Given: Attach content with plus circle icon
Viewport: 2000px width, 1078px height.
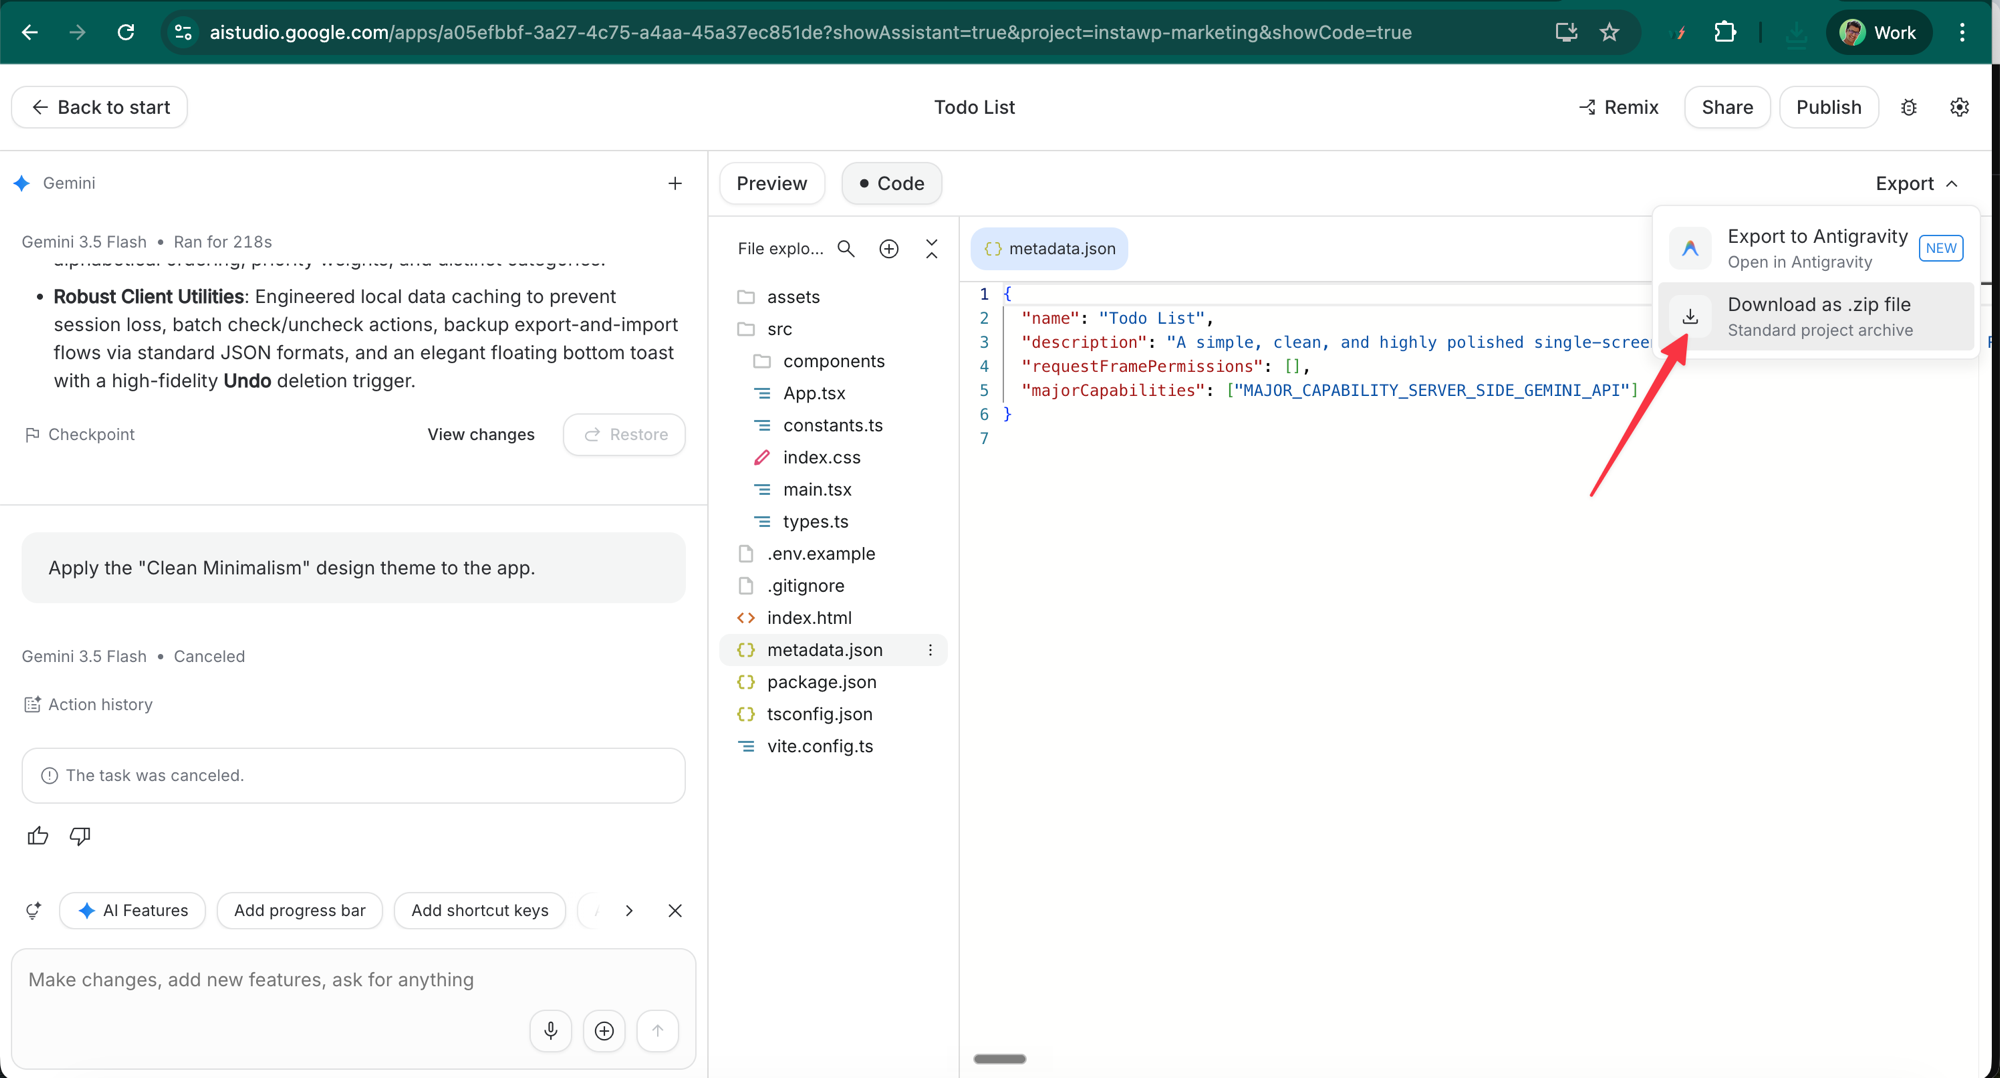Looking at the screenshot, I should (604, 1030).
